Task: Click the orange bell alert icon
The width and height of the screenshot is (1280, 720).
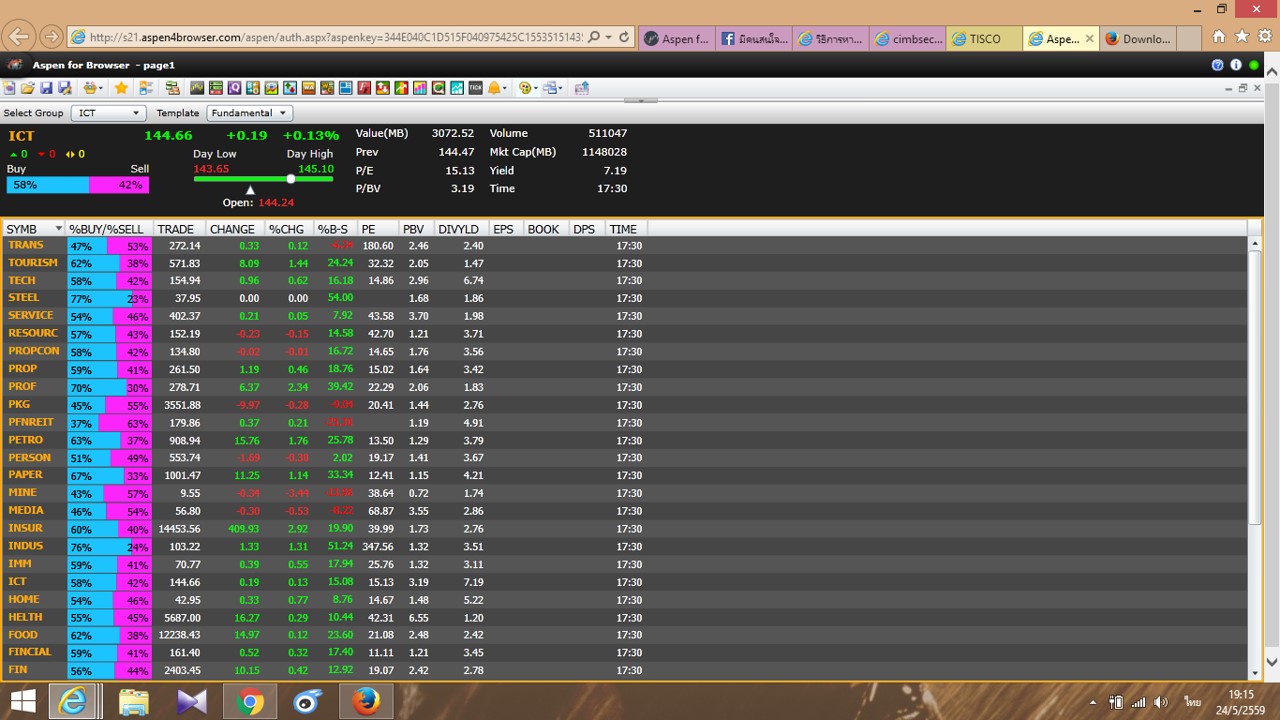Action: point(494,88)
